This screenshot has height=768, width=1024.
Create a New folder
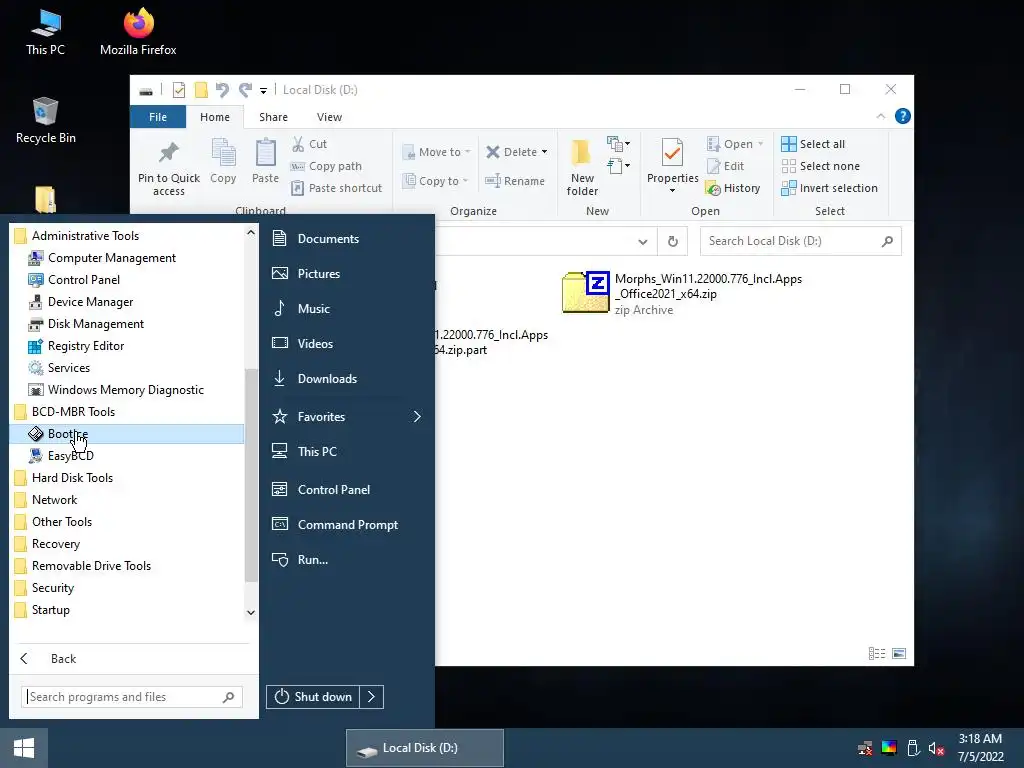[x=582, y=168]
